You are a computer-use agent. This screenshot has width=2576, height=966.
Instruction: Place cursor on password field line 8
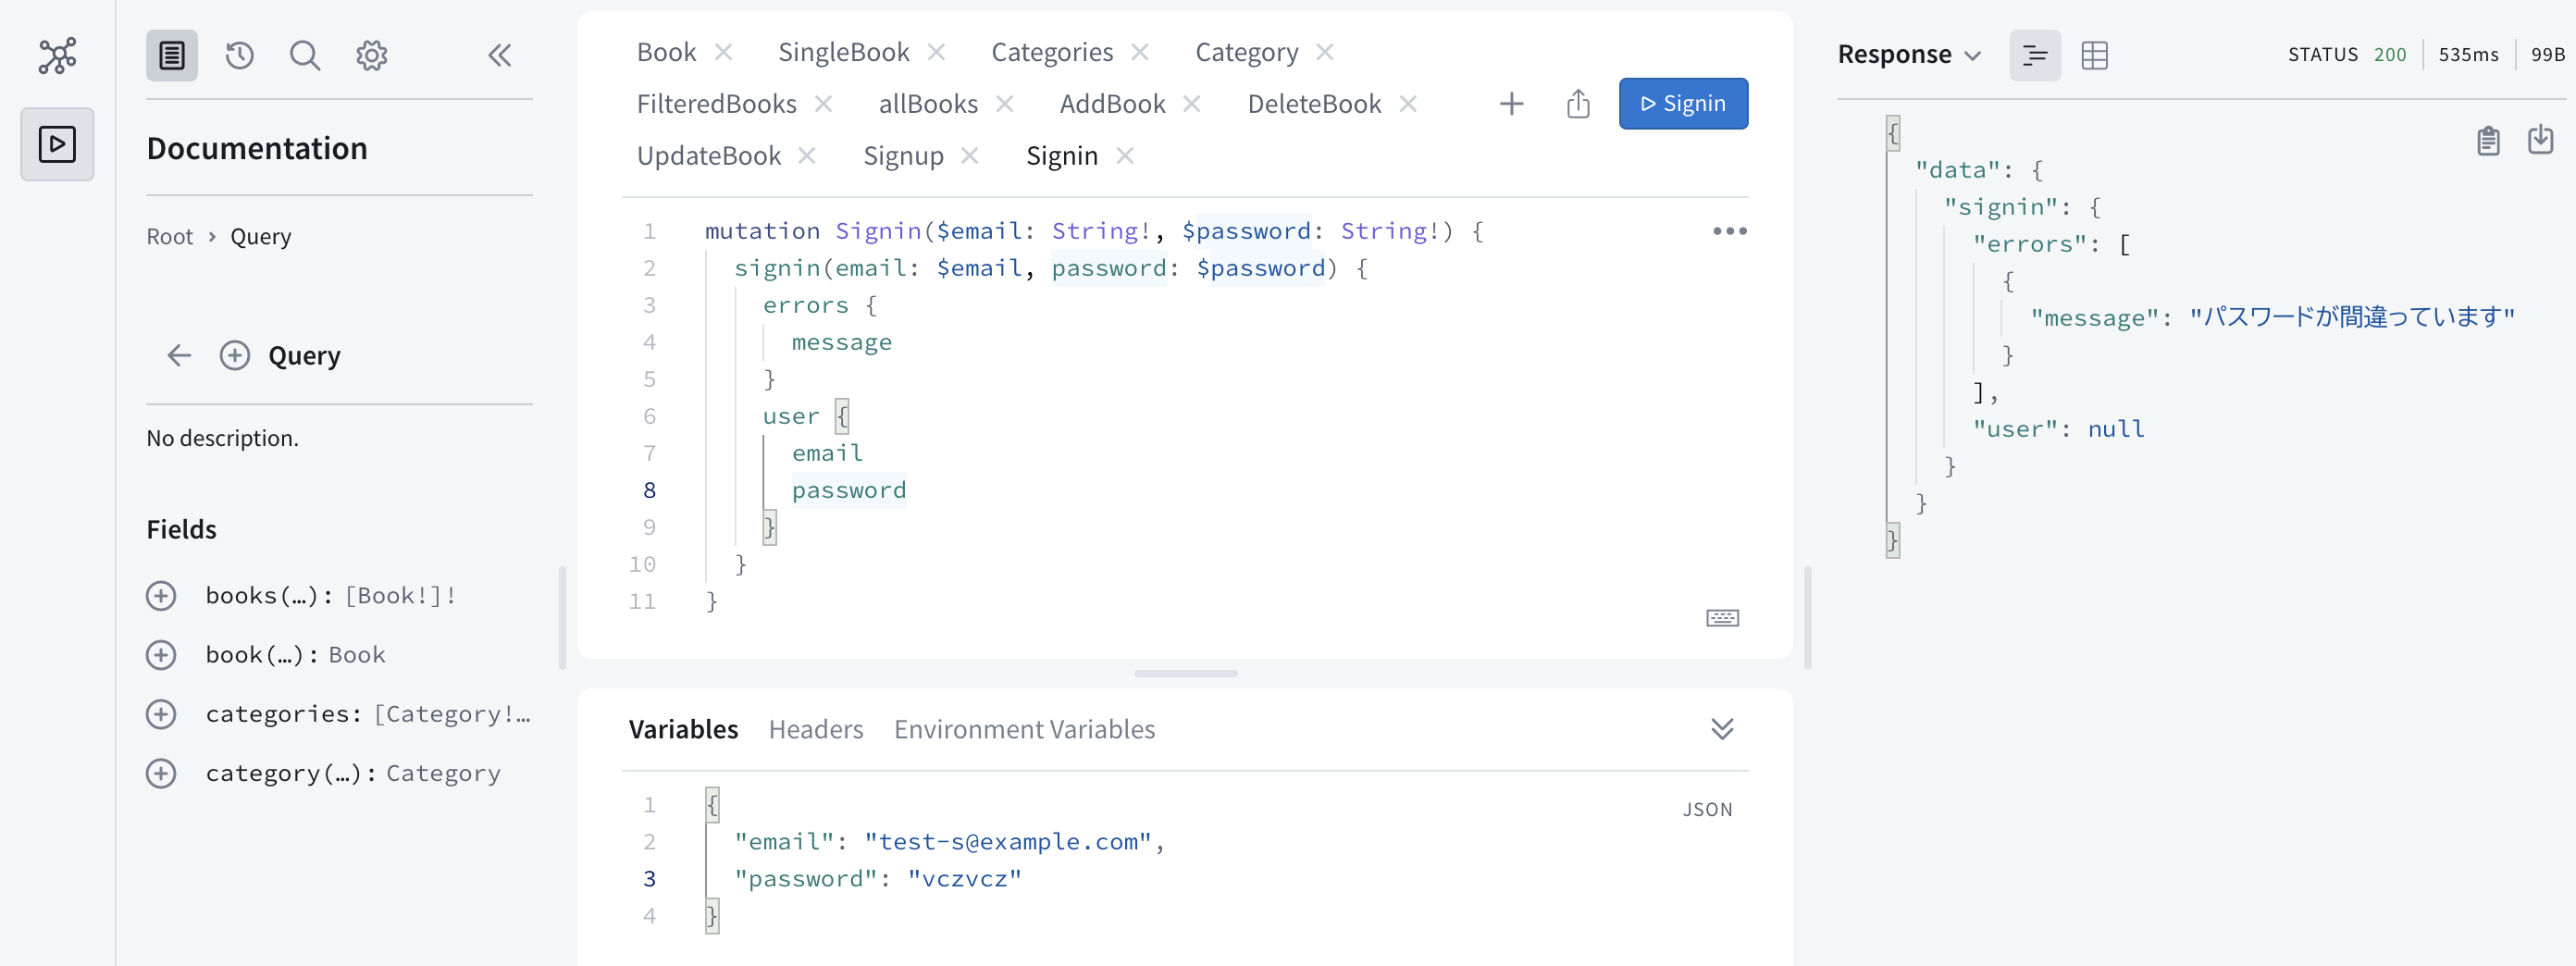pyautogui.click(x=848, y=490)
